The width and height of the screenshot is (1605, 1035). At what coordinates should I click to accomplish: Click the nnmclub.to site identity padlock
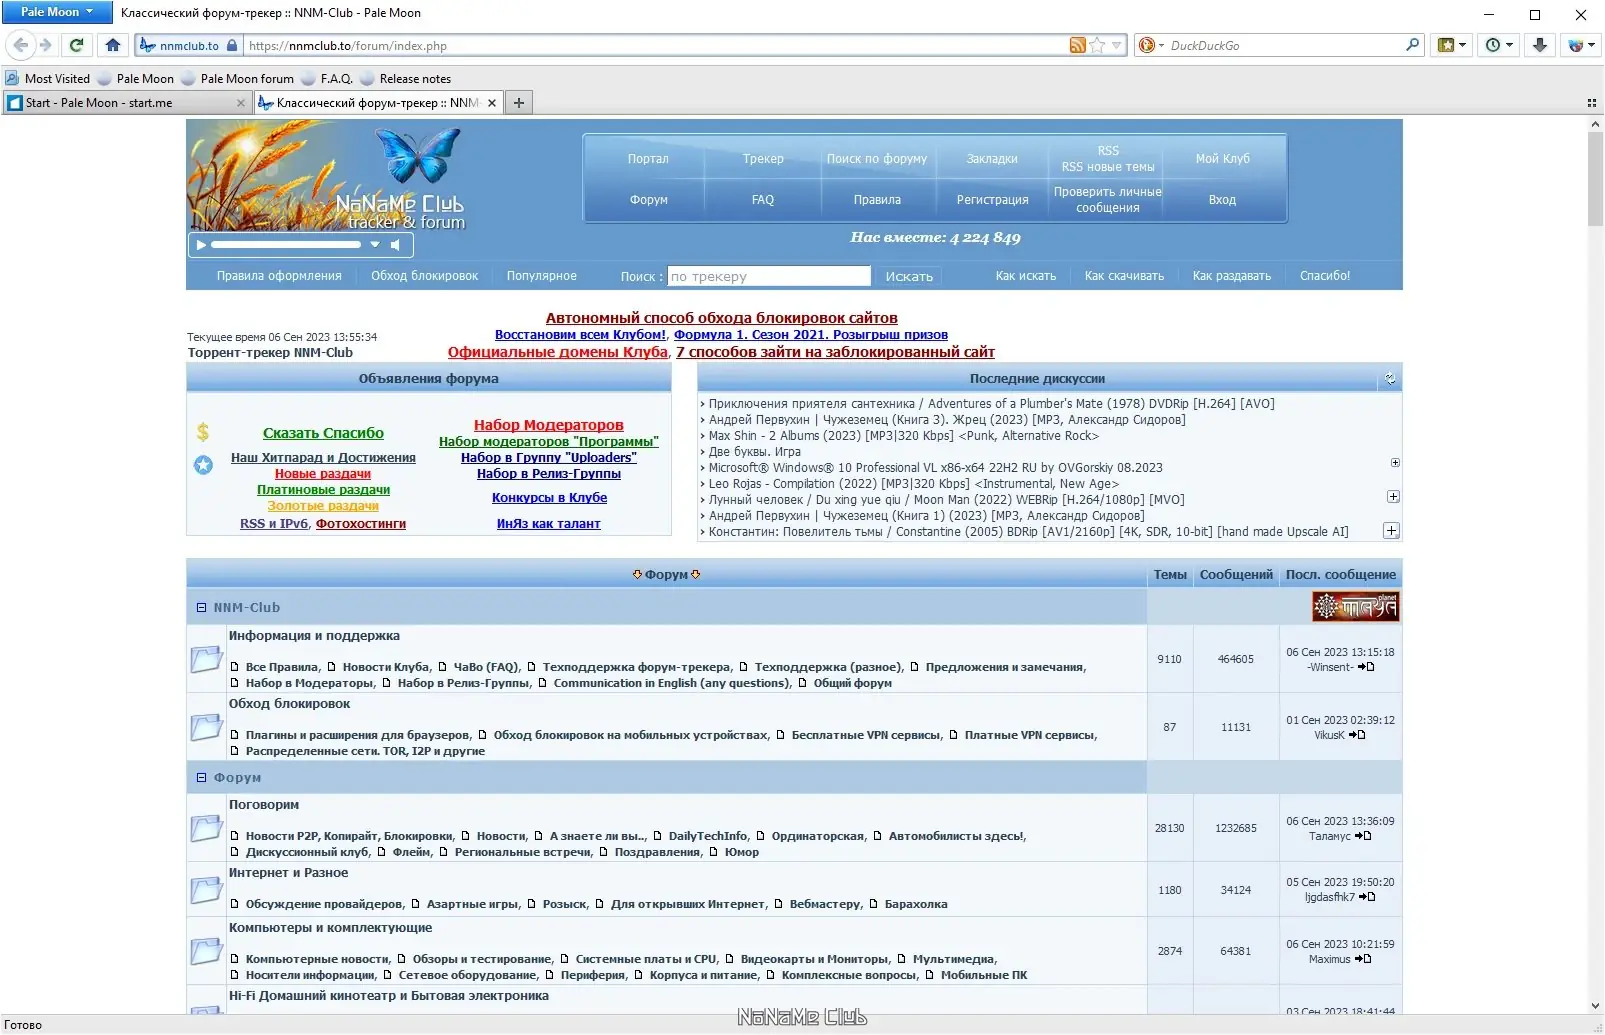coord(232,45)
